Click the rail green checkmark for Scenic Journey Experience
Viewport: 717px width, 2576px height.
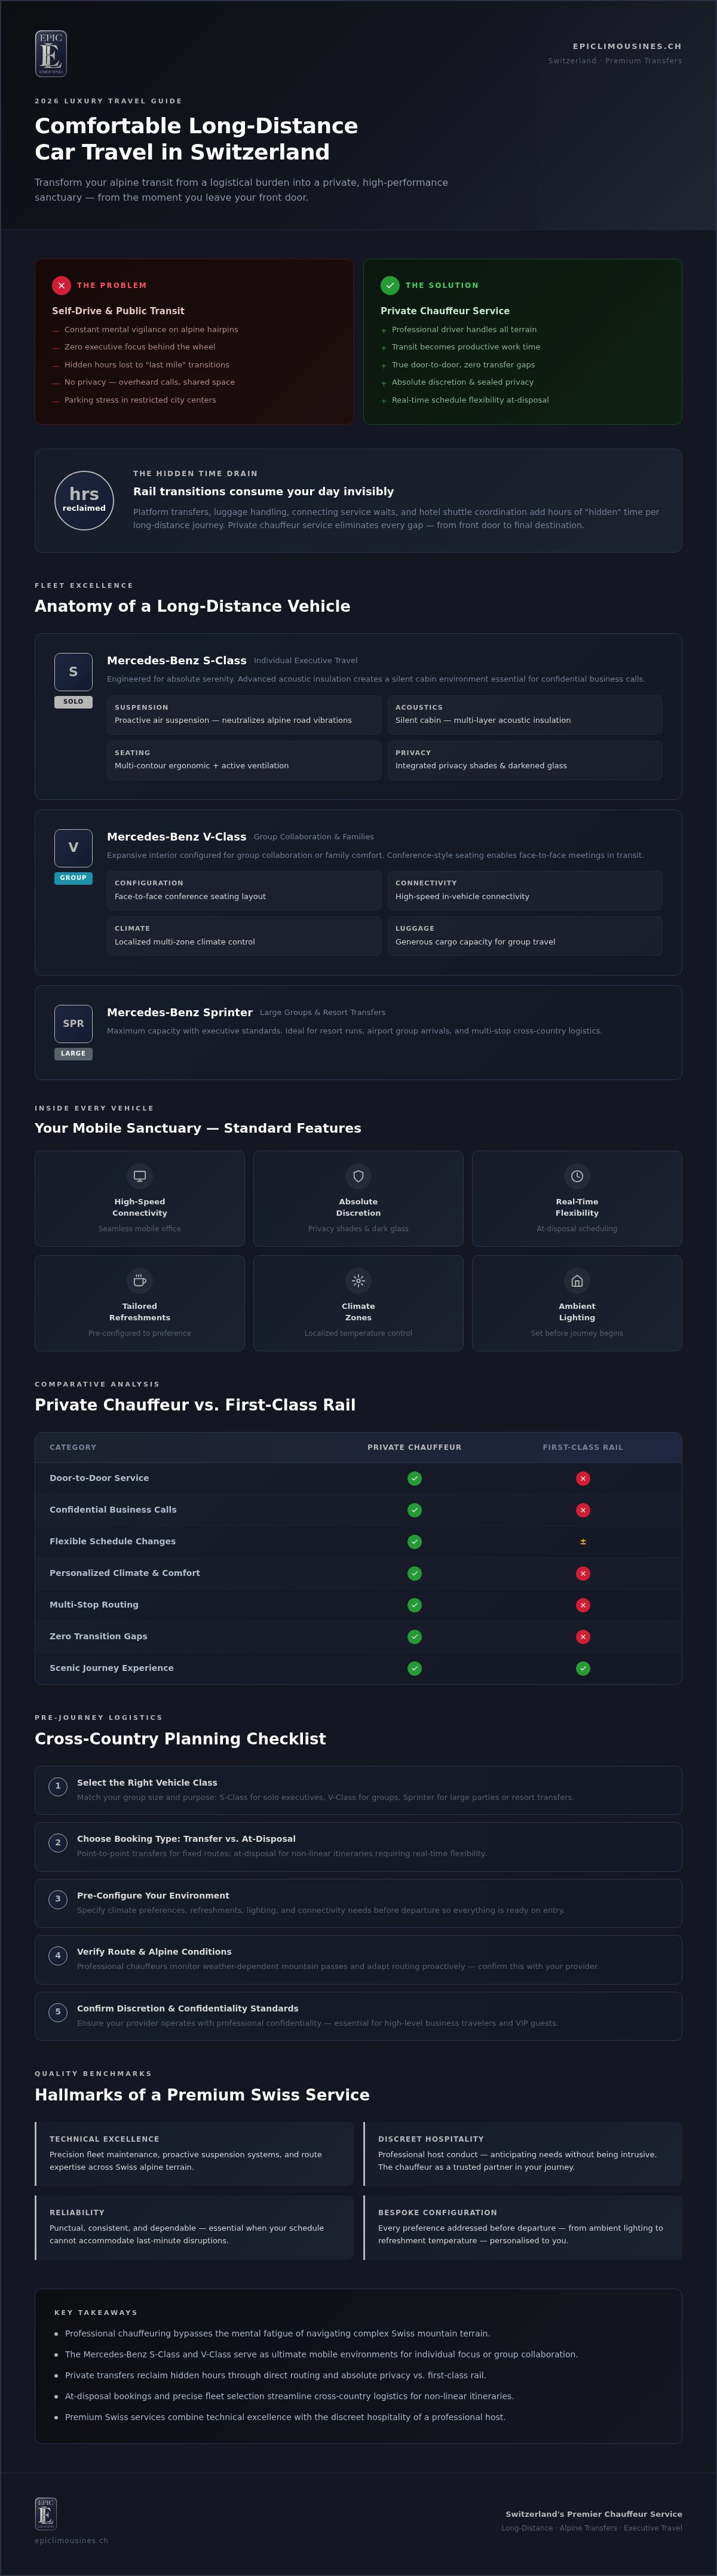(583, 1669)
